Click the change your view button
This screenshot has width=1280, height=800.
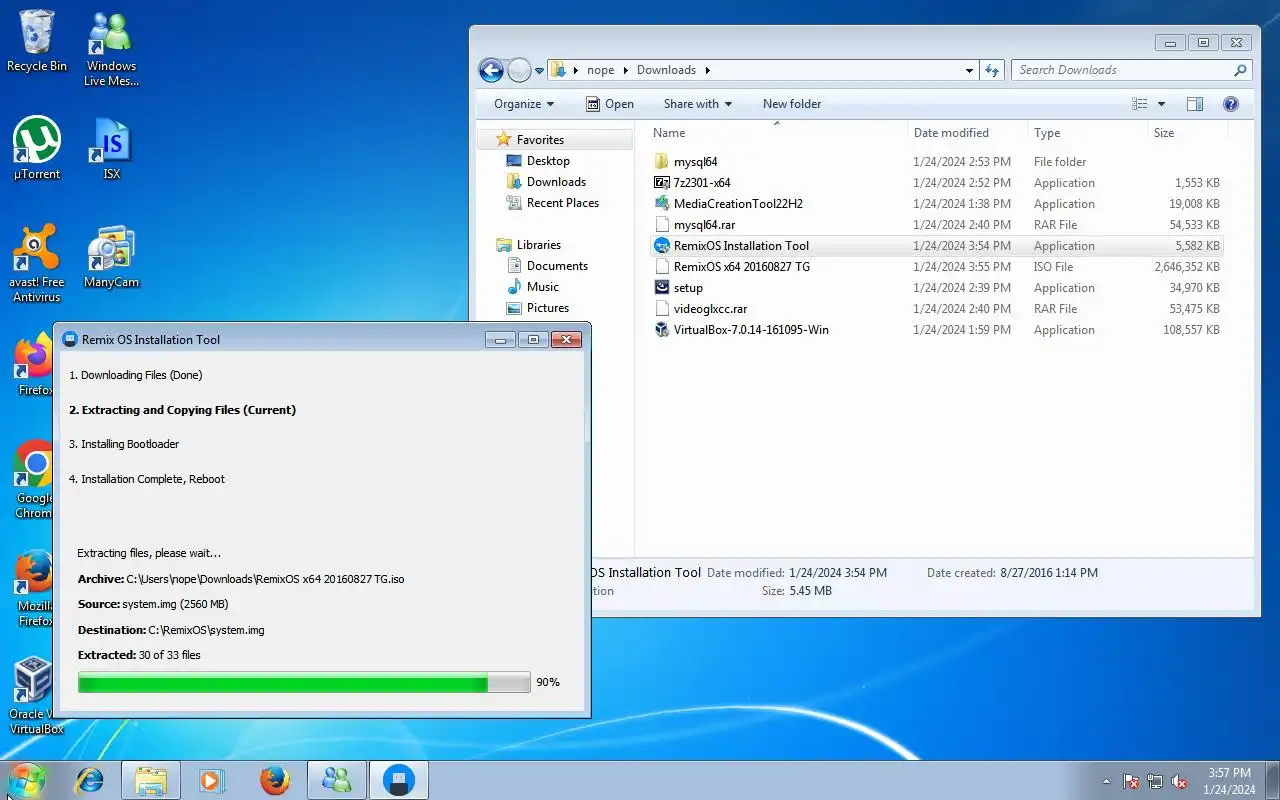(1140, 104)
